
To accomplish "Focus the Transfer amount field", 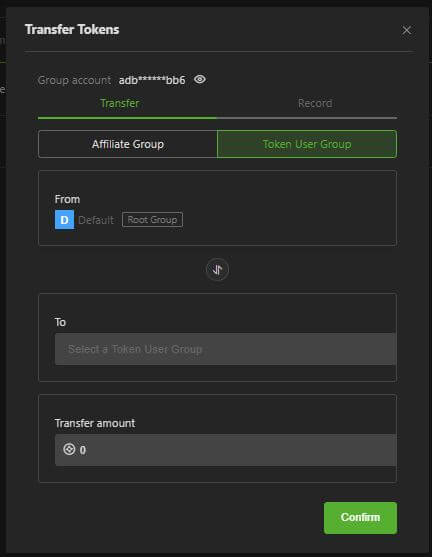I will coord(226,450).
